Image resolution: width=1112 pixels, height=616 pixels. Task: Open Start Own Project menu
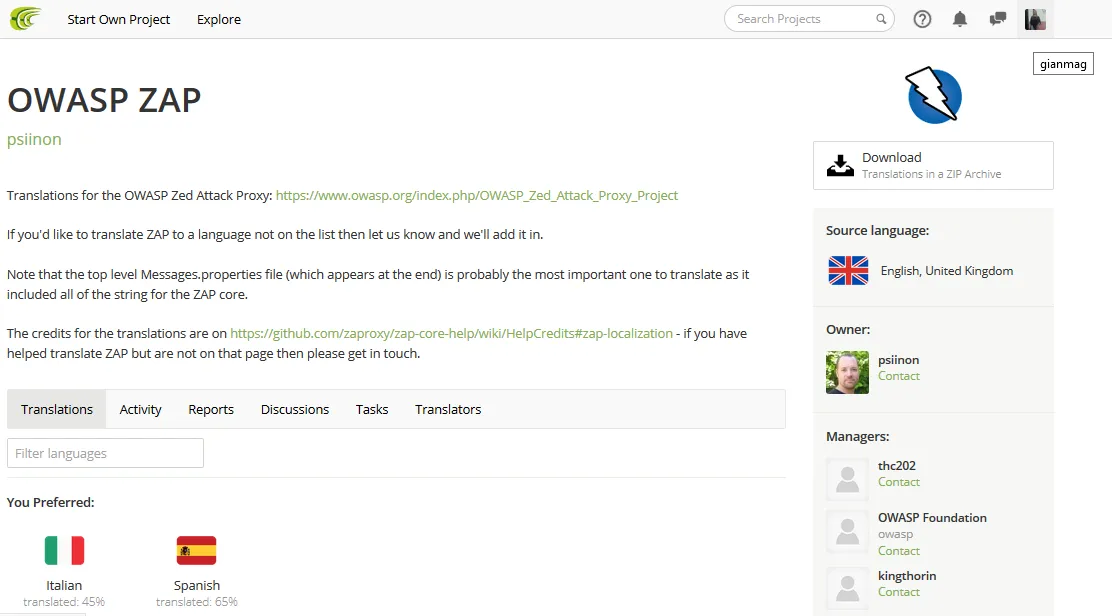point(118,19)
